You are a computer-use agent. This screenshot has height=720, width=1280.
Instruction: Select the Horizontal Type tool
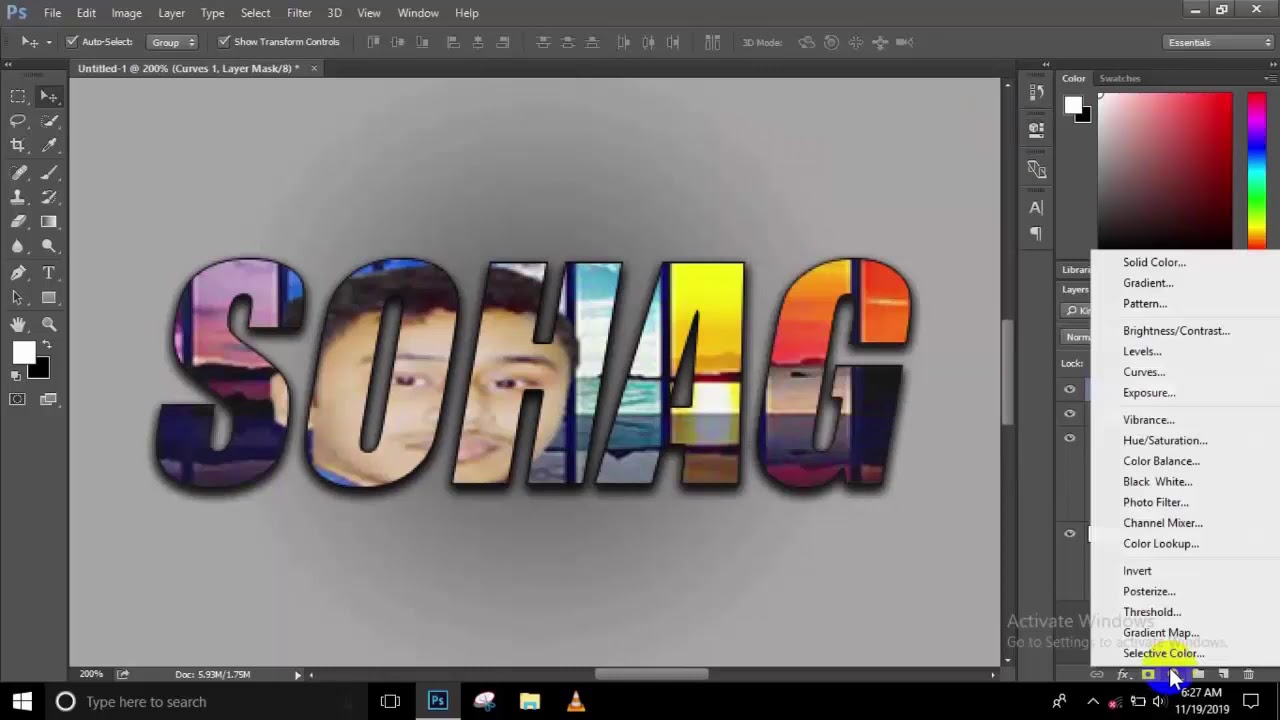[48, 273]
